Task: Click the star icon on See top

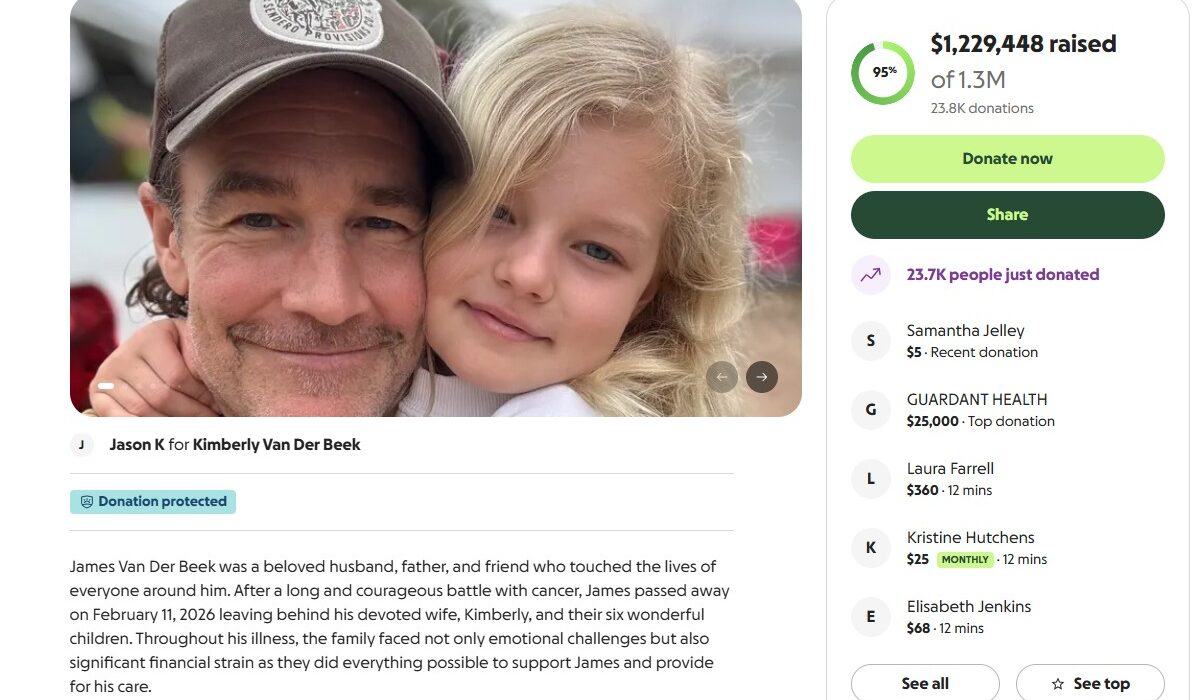Action: [1058, 684]
